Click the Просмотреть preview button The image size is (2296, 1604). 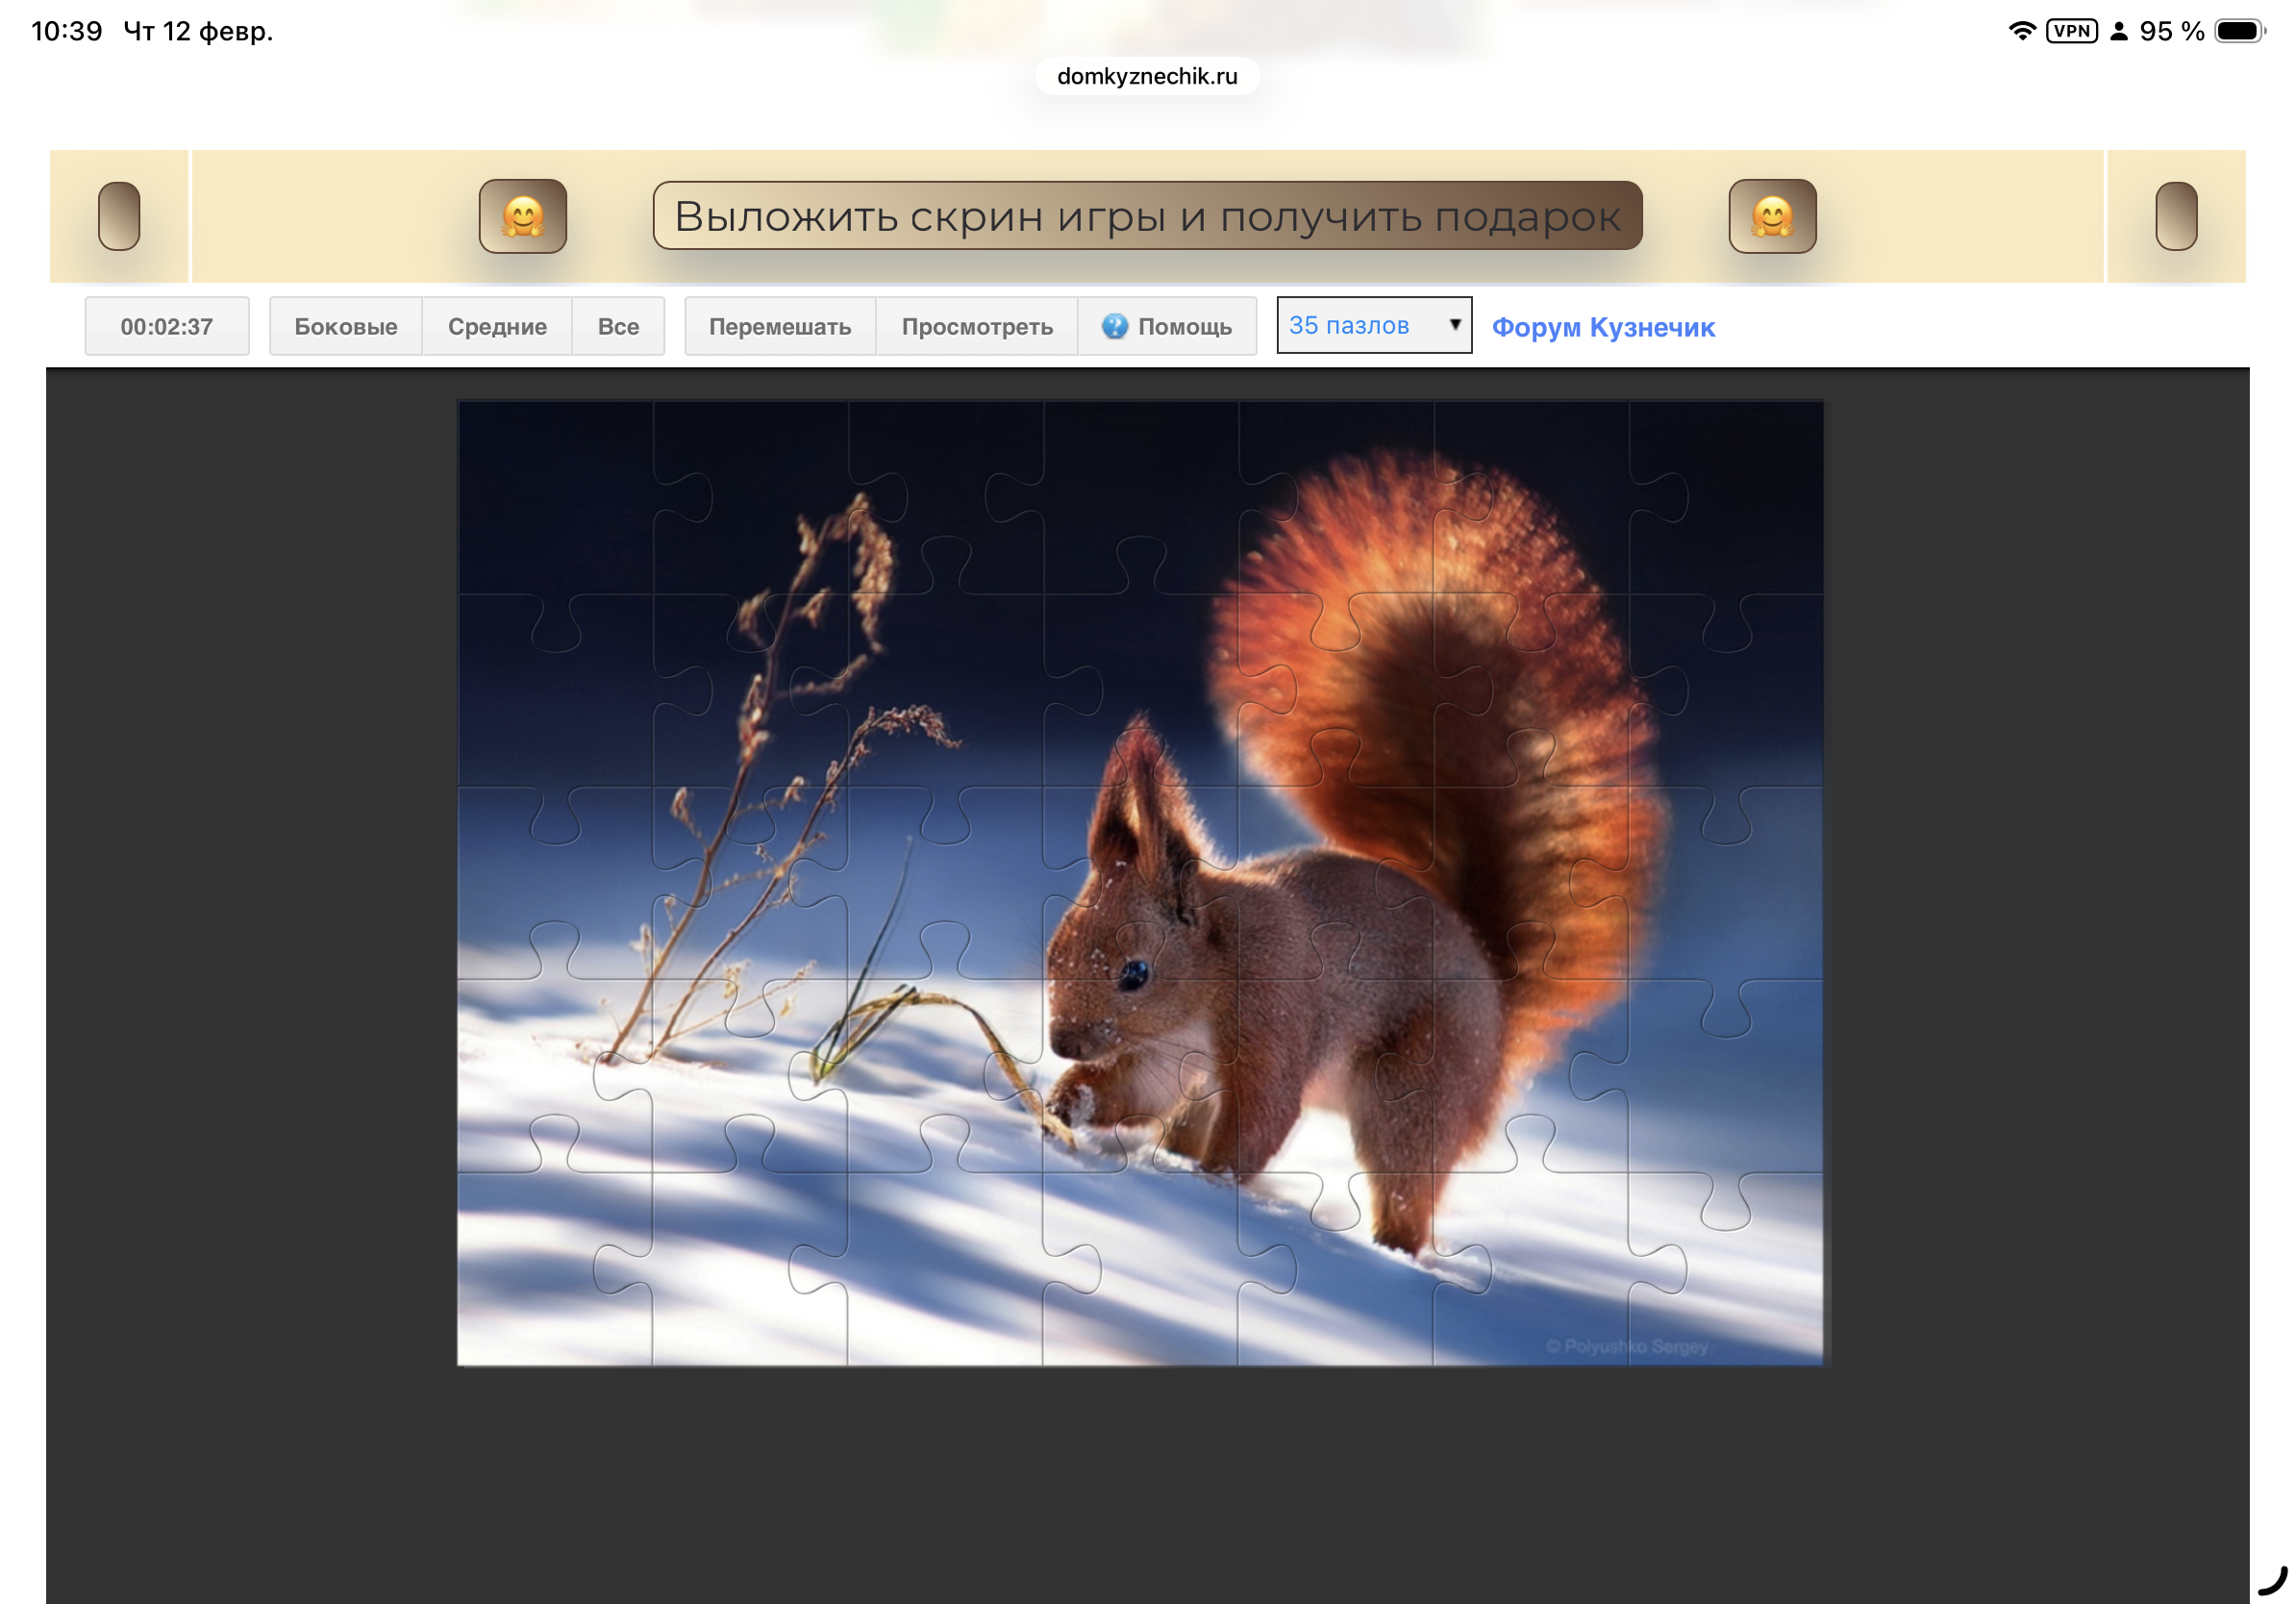(976, 327)
